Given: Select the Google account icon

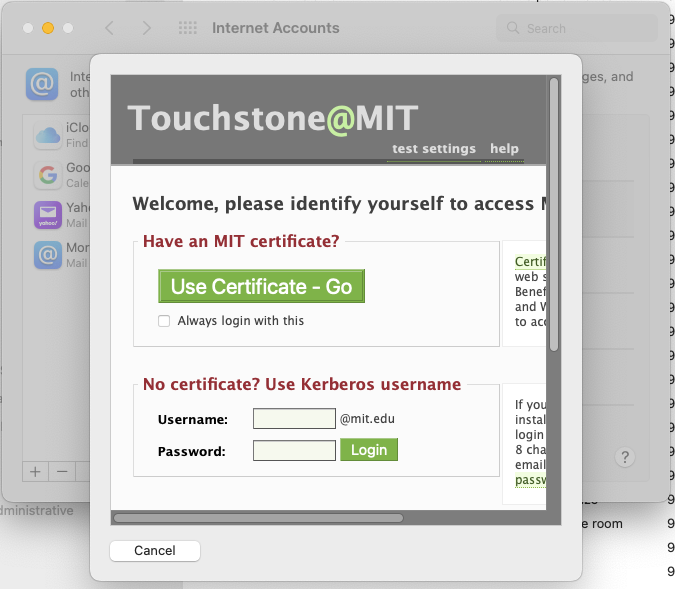Looking at the screenshot, I should tap(48, 175).
